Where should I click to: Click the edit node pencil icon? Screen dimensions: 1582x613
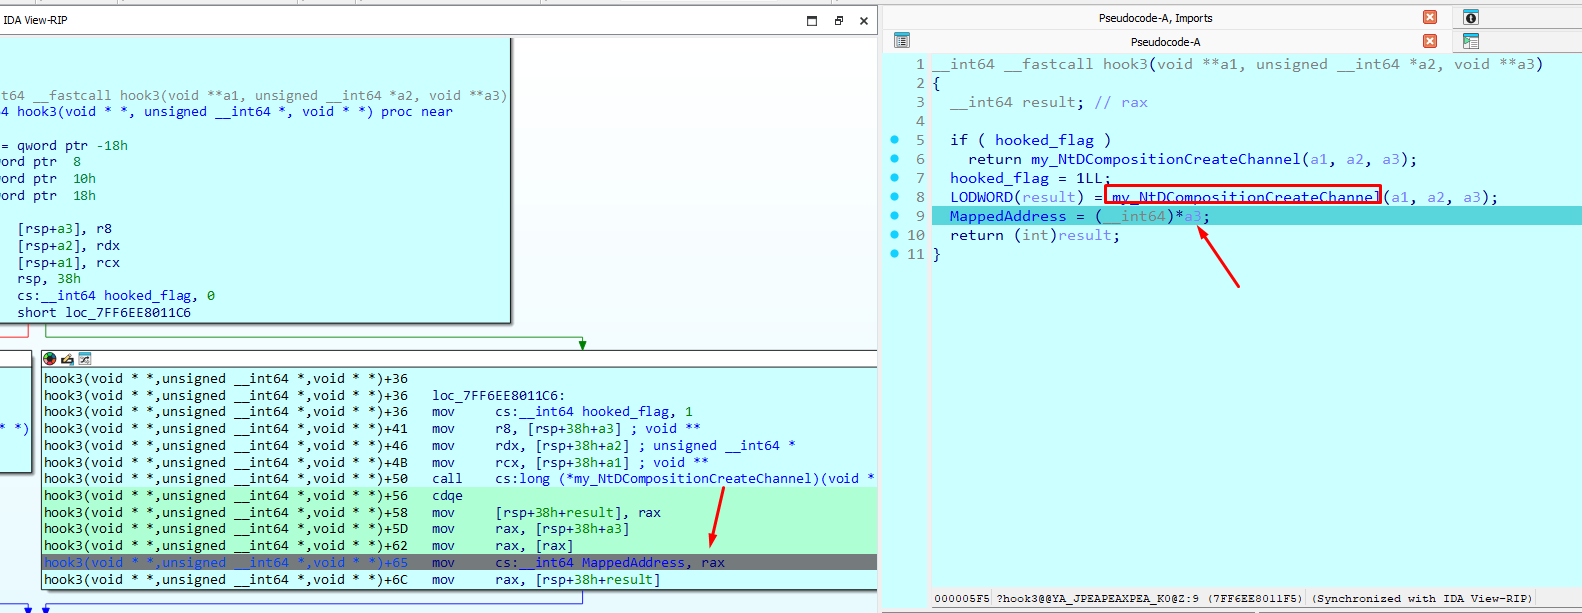[67, 359]
